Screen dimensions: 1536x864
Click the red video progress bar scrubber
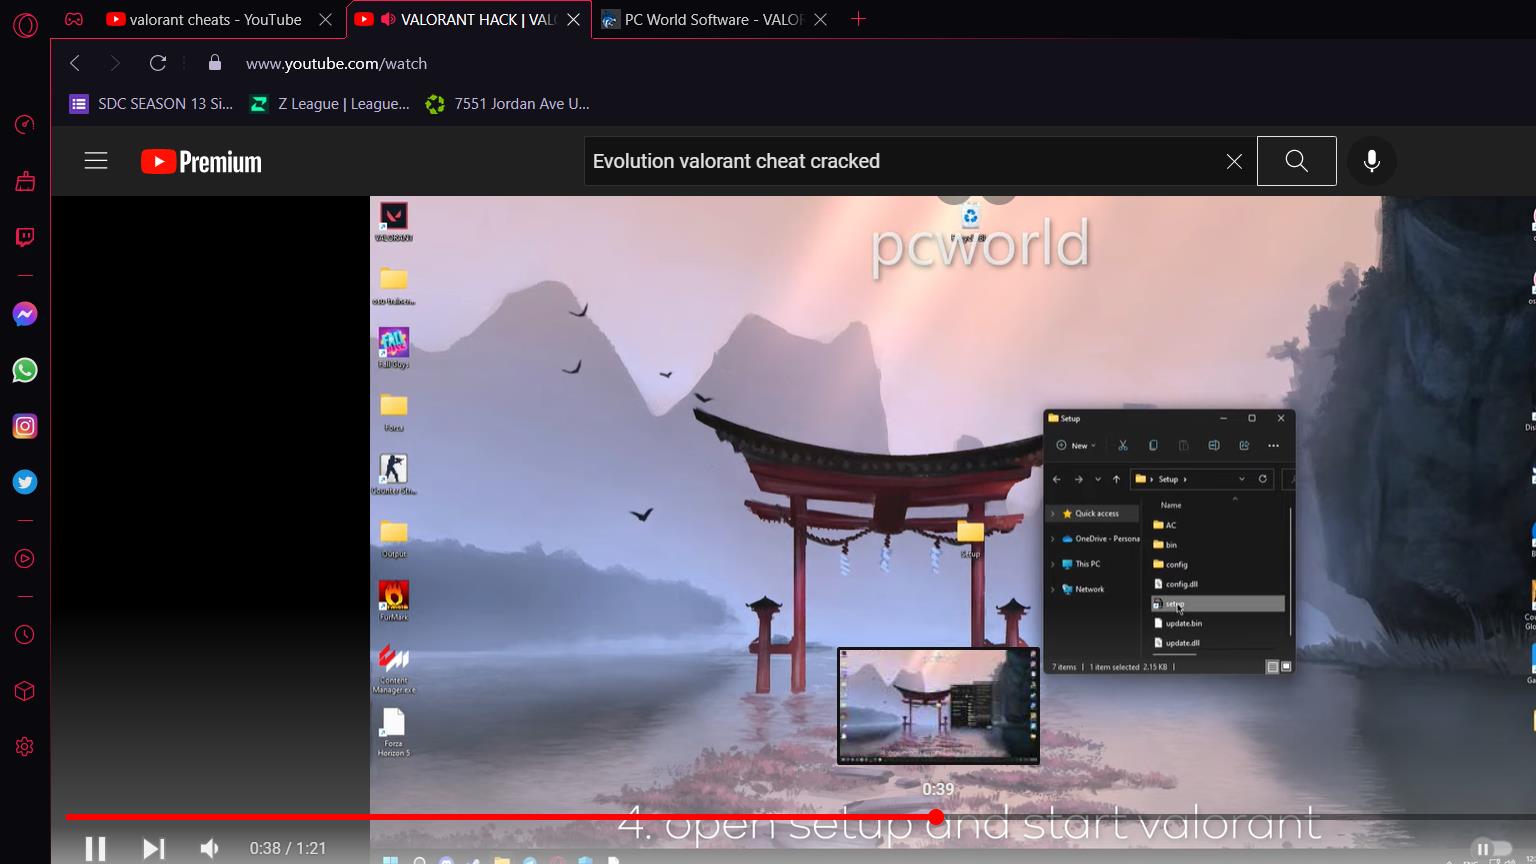[x=936, y=817]
